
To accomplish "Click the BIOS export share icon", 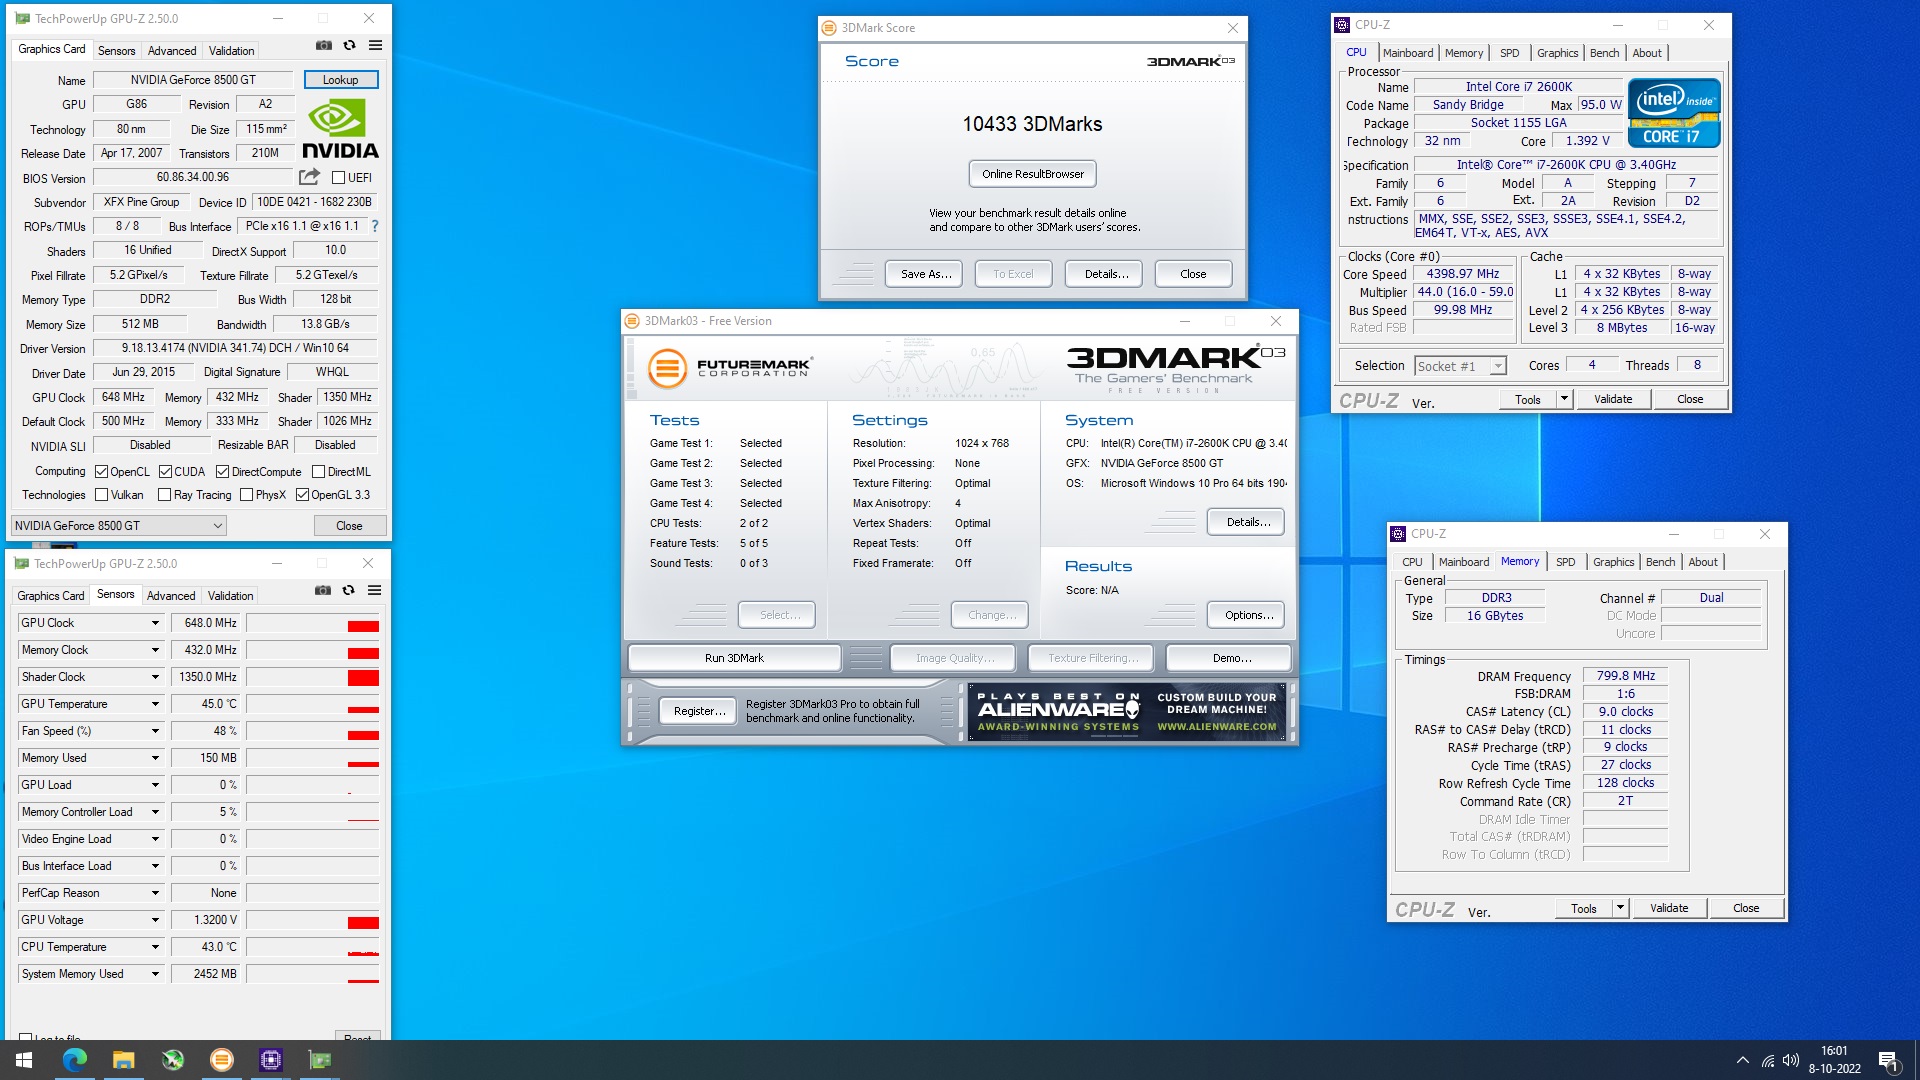I will click(309, 177).
